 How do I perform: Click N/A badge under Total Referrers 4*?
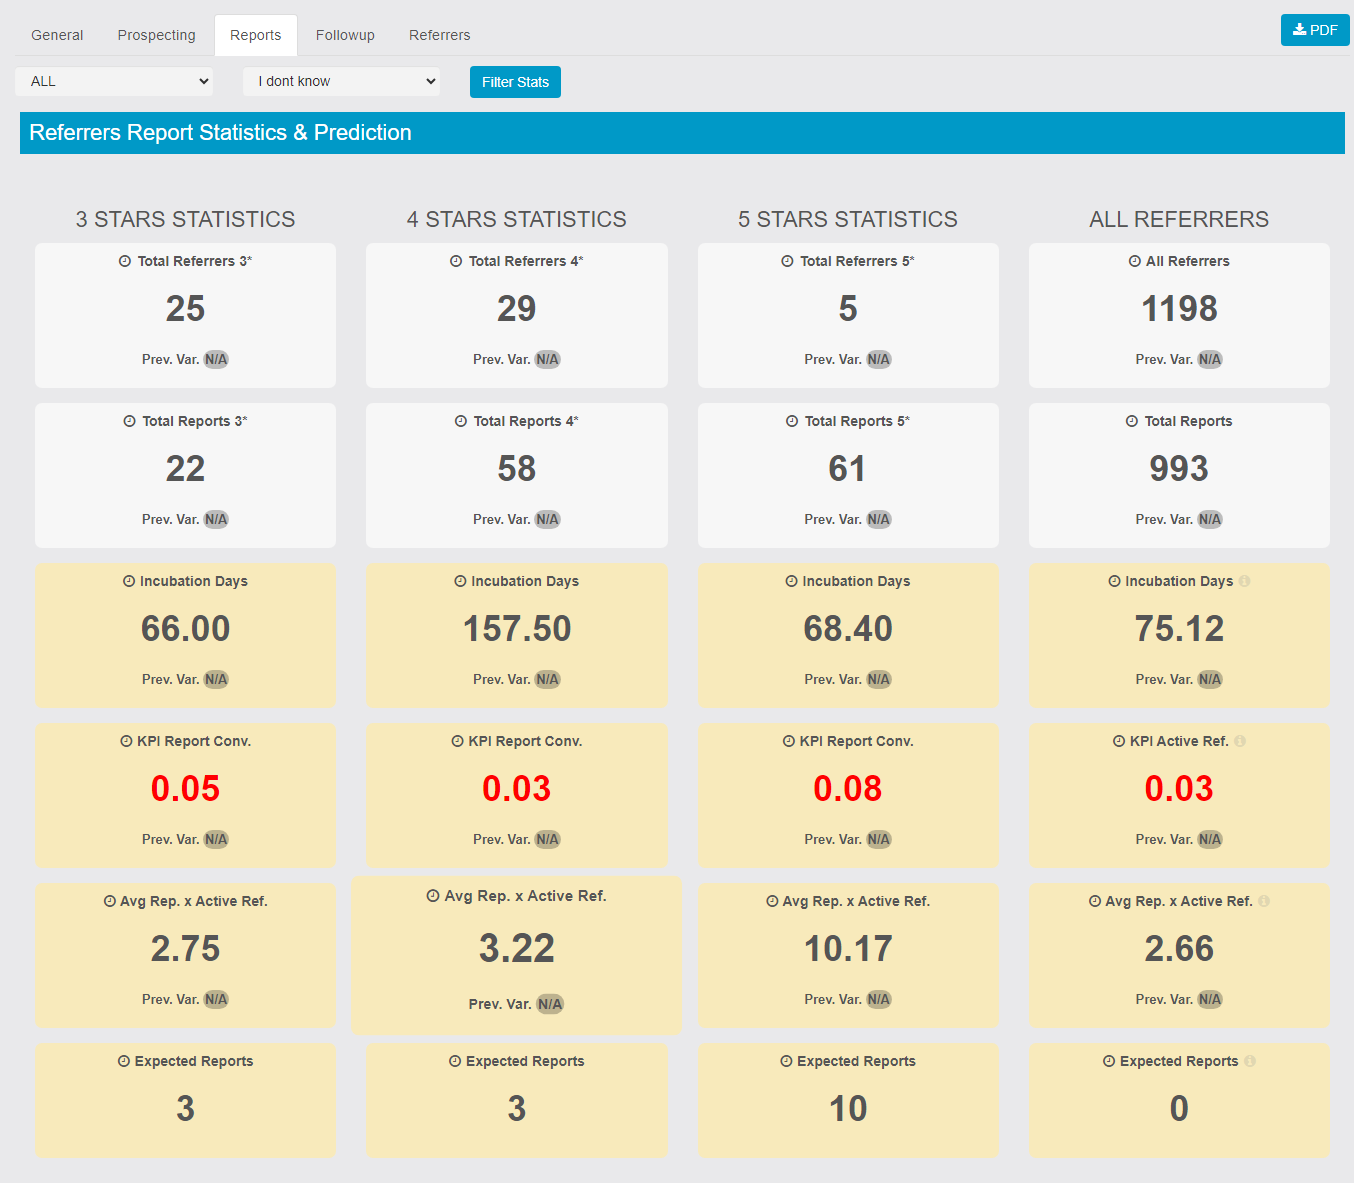(547, 359)
